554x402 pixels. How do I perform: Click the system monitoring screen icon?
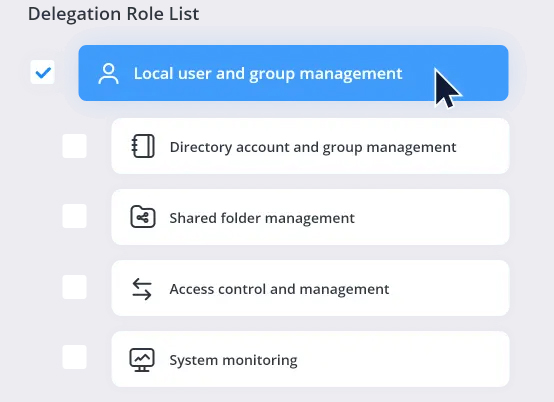(142, 360)
